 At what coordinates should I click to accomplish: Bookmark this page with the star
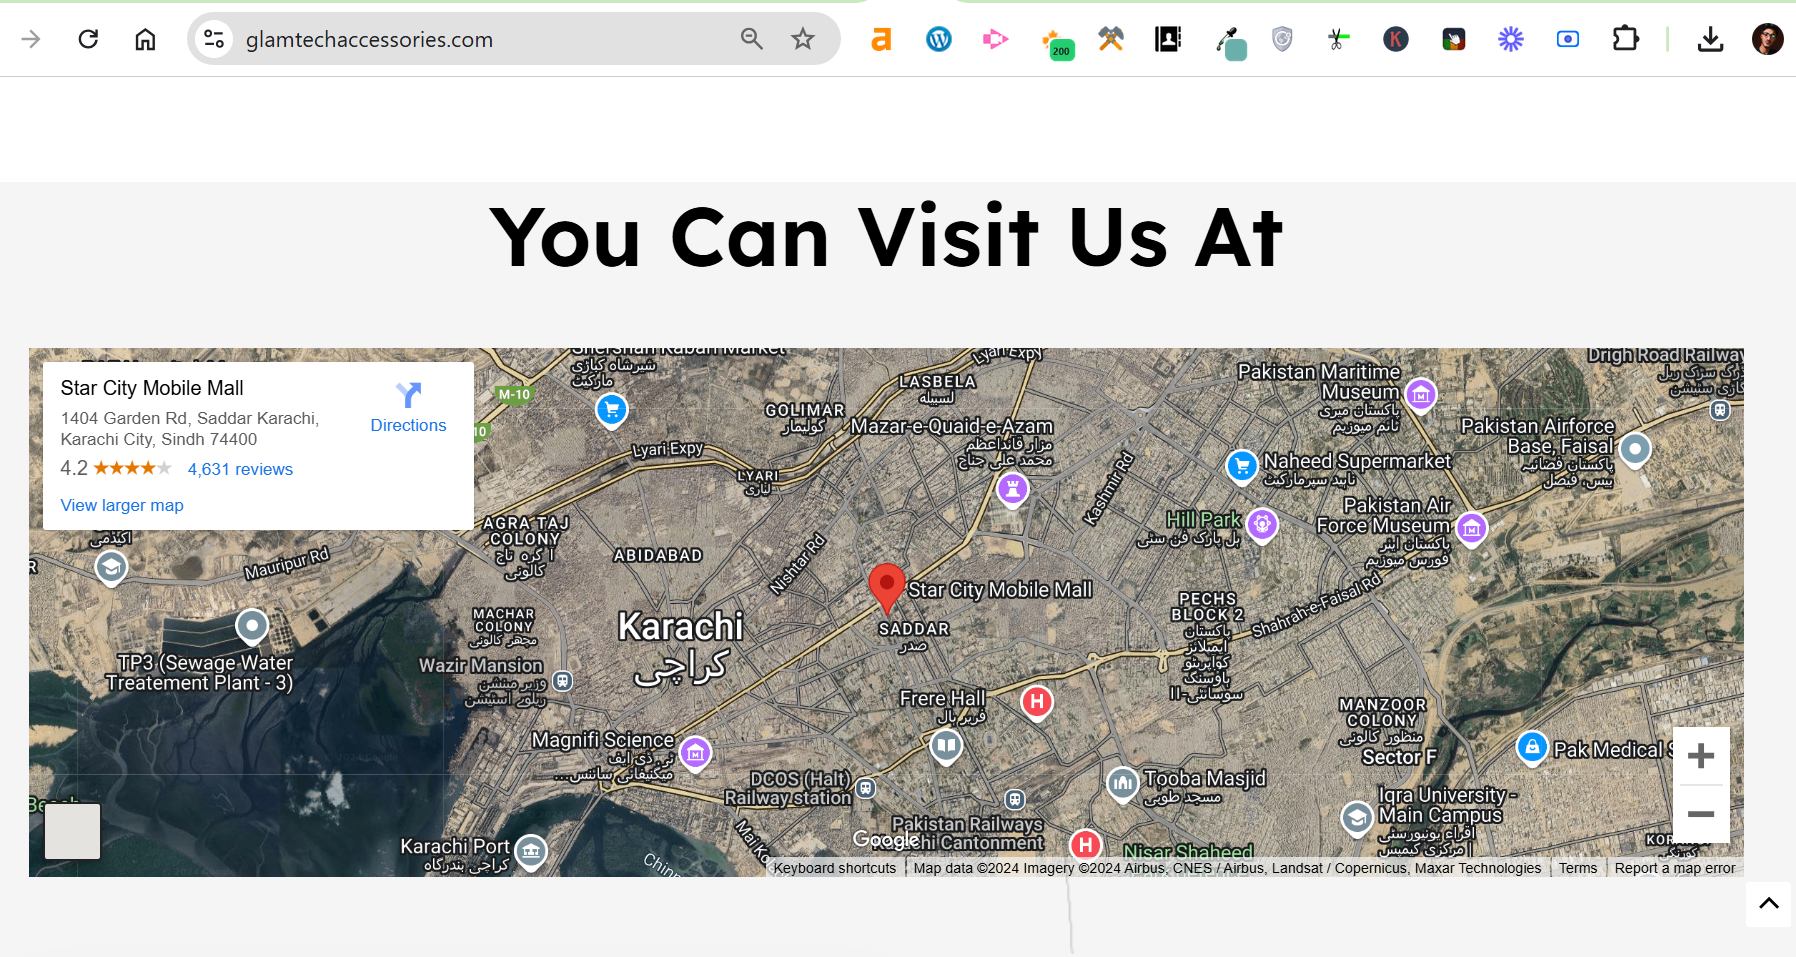[803, 39]
